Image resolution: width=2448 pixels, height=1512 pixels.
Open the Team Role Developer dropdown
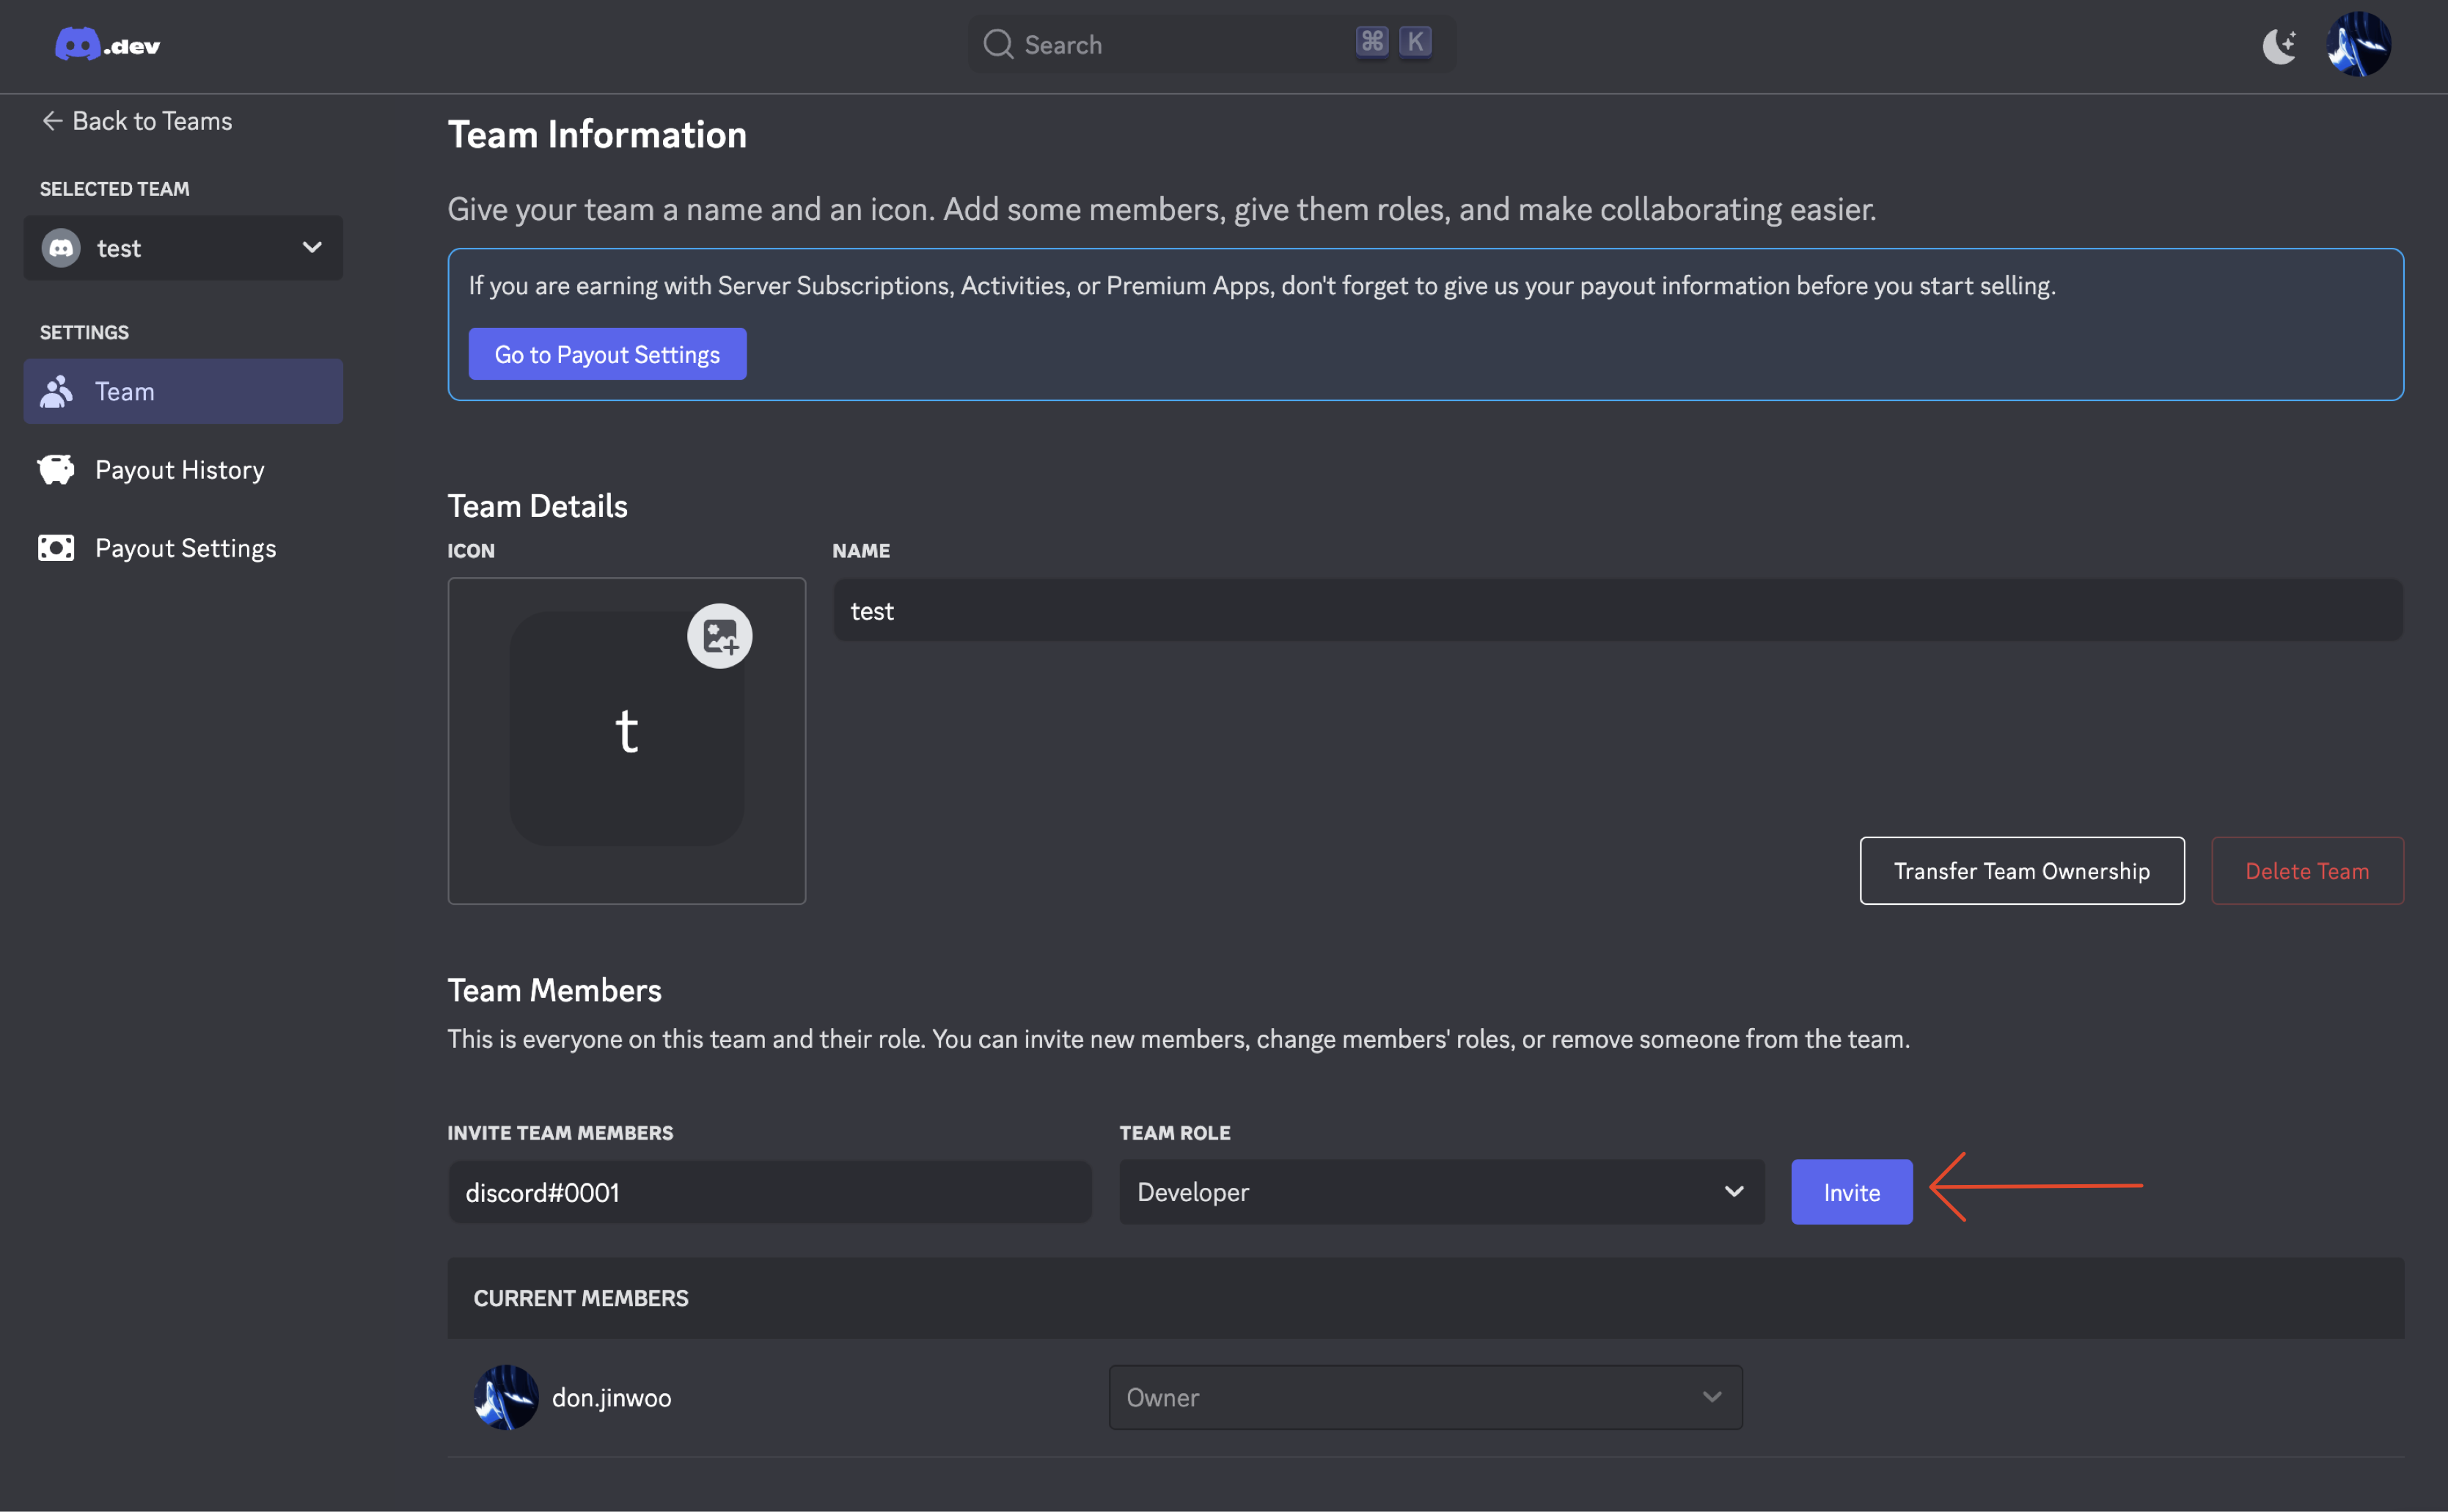tap(1441, 1192)
